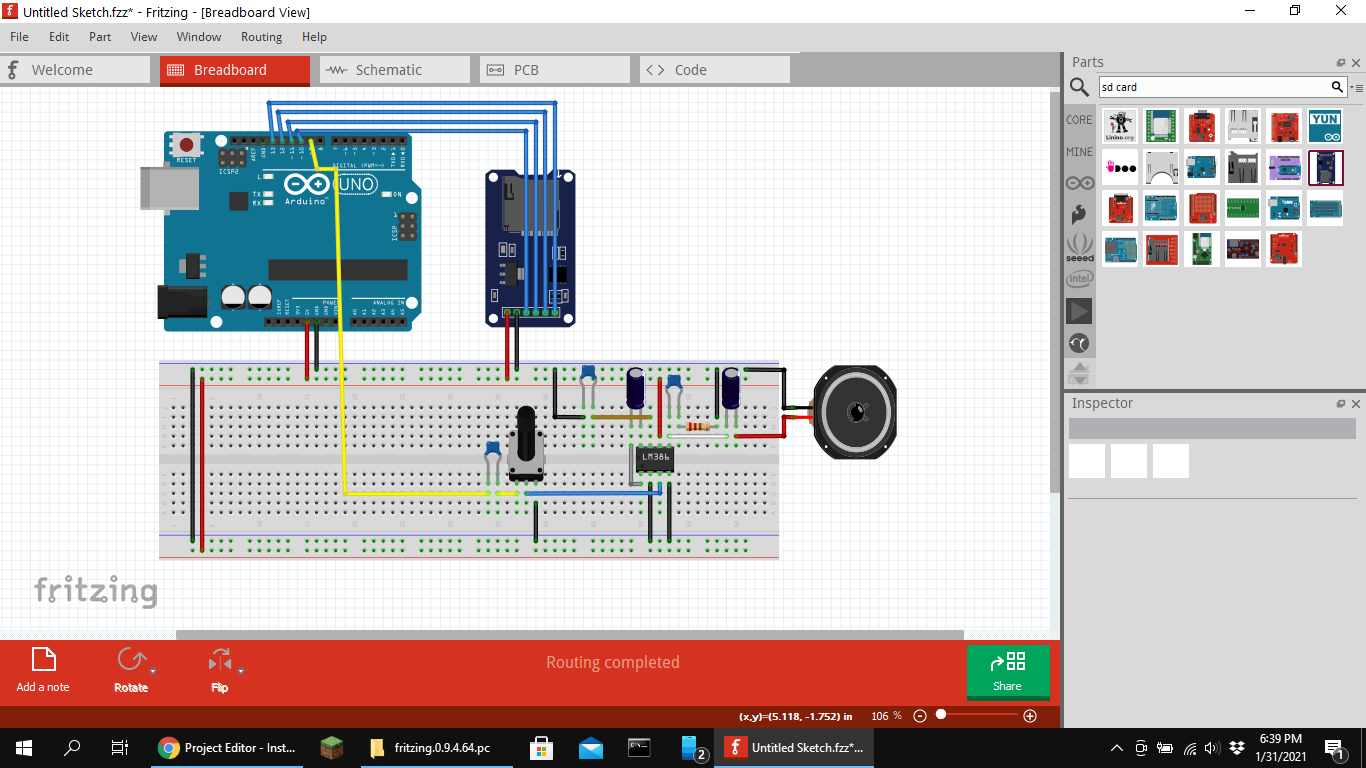Click the green Share button

click(1008, 670)
